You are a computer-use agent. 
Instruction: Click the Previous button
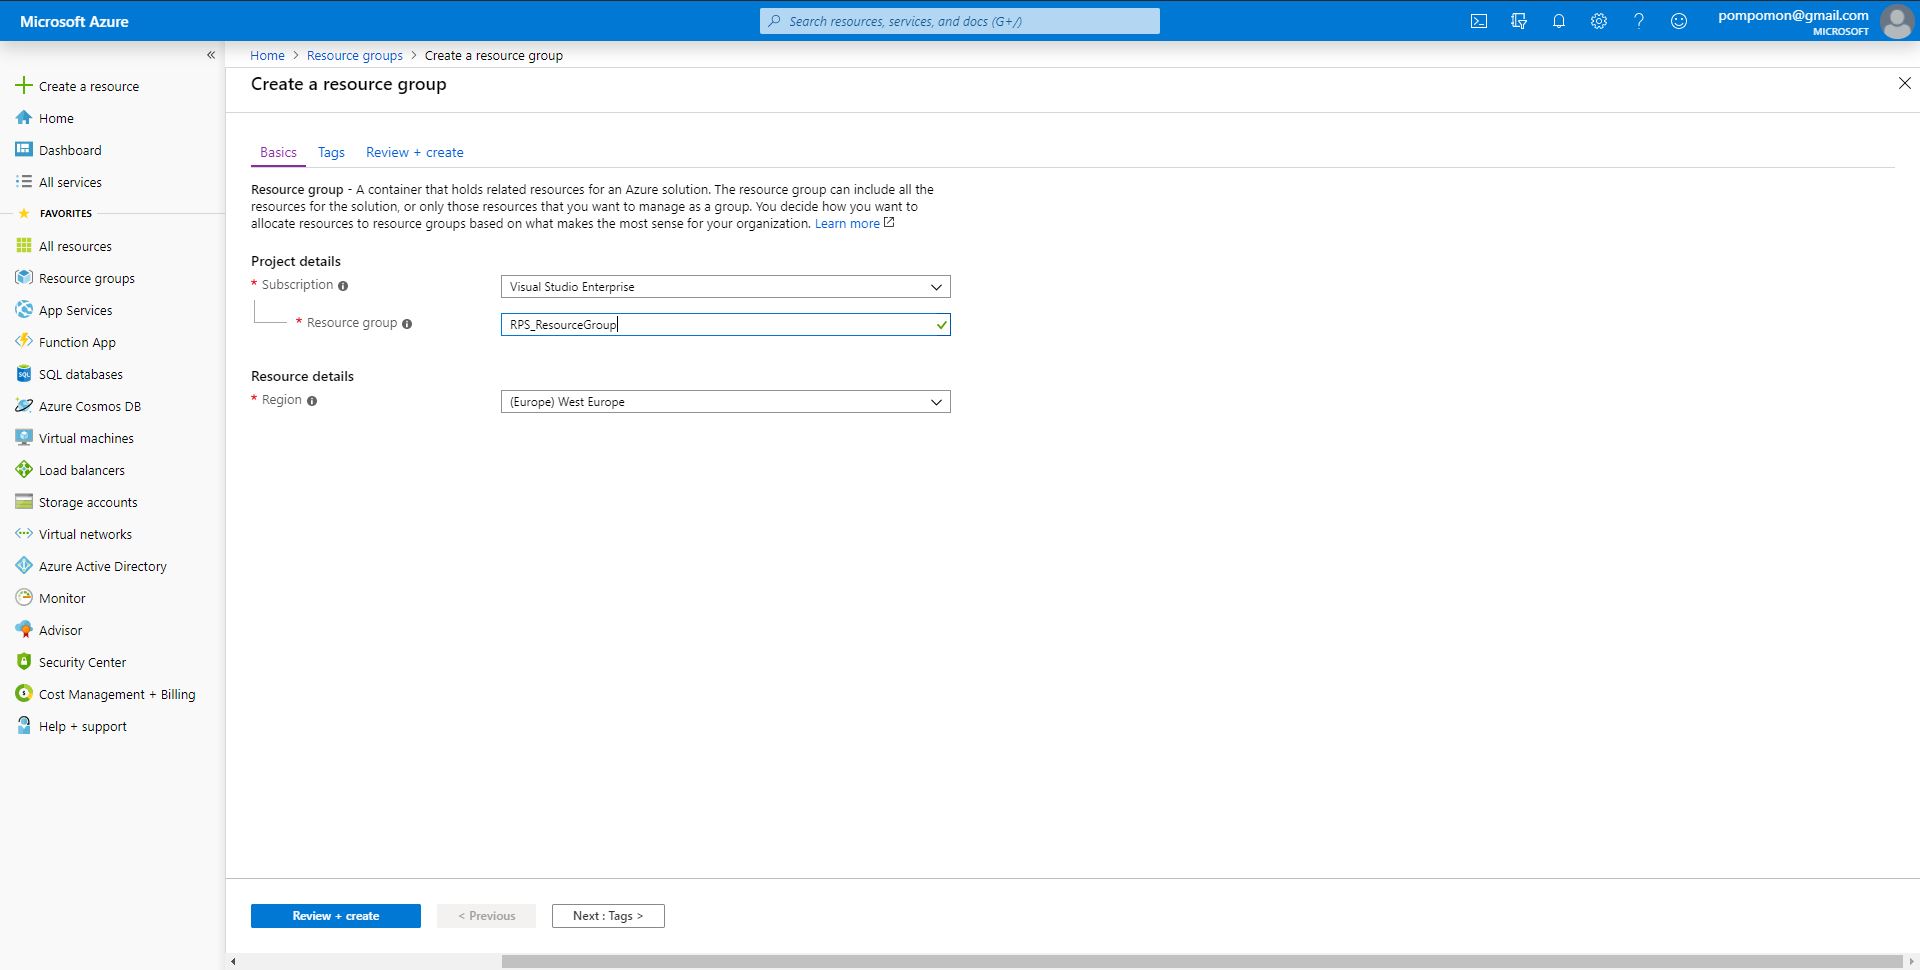[x=486, y=916]
